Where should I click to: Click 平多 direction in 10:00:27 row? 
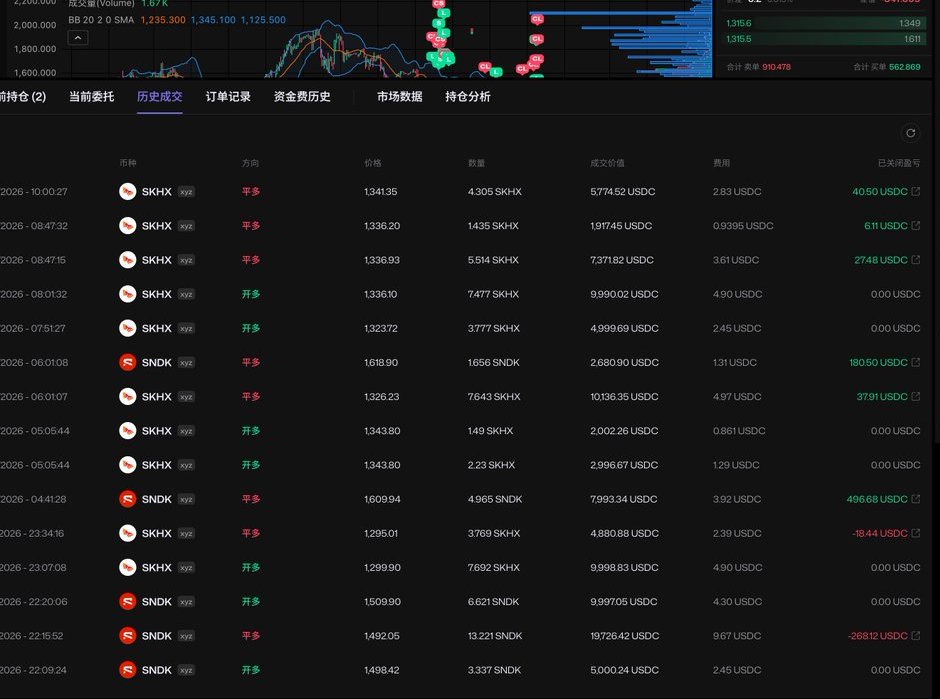coord(251,192)
